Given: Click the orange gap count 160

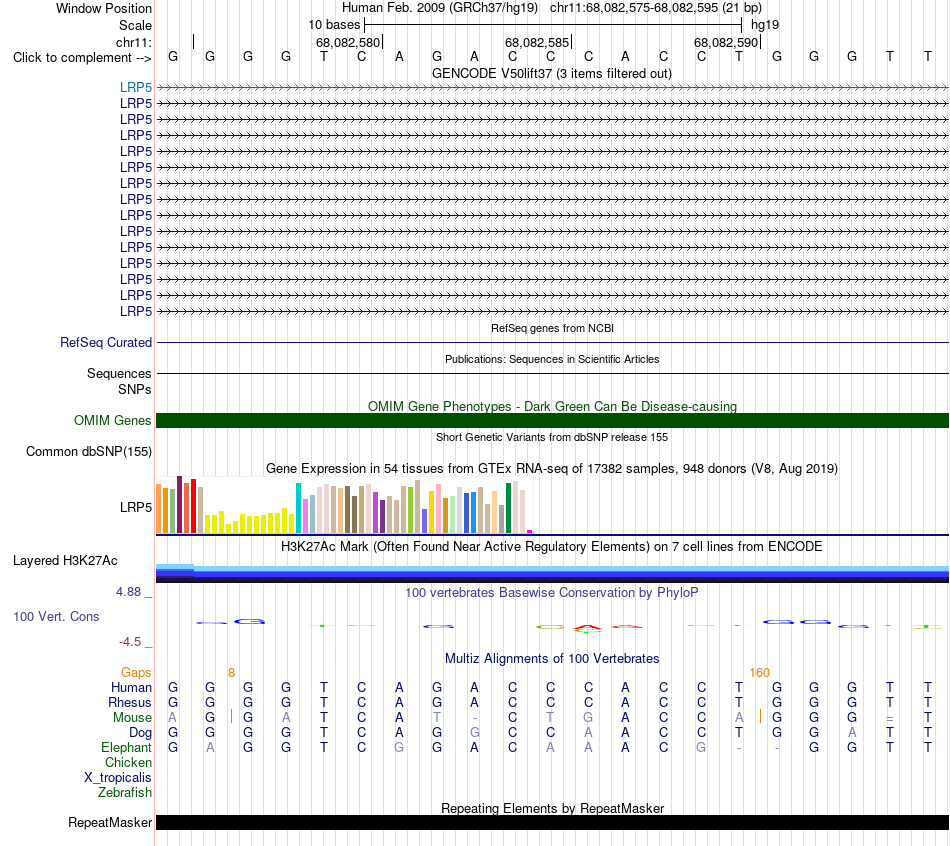Looking at the screenshot, I should click(759, 673).
